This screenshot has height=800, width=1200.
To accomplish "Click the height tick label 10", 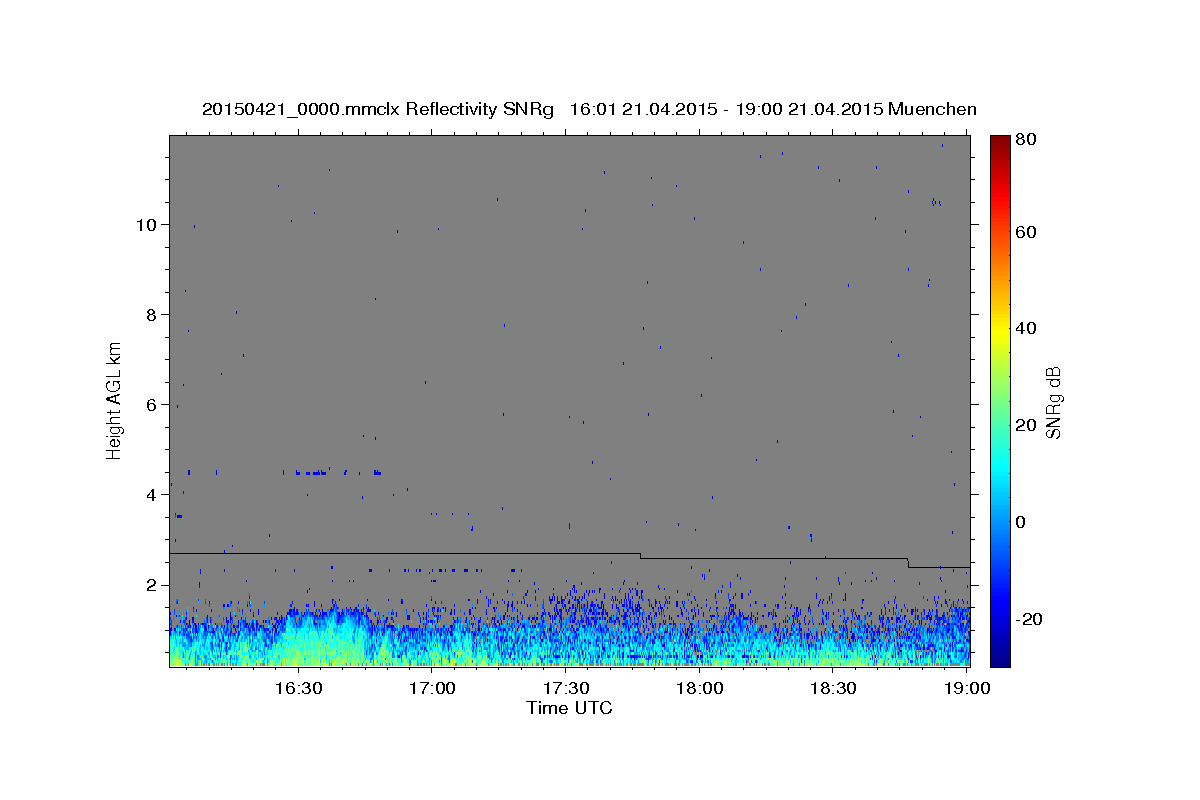I will pyautogui.click(x=146, y=225).
